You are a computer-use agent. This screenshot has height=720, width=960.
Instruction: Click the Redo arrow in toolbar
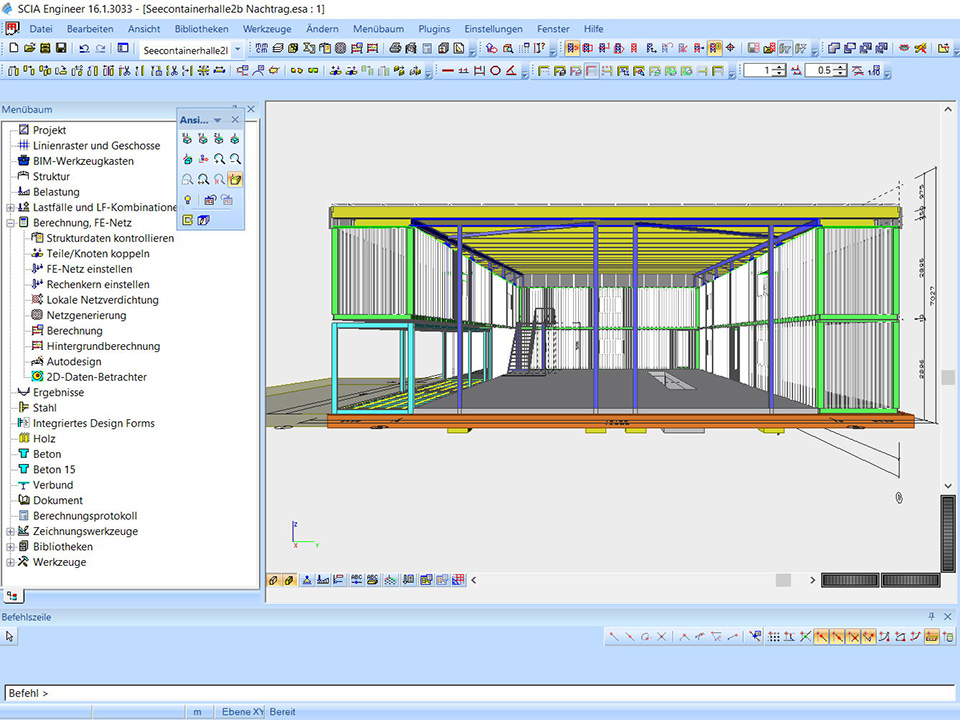click(100, 48)
